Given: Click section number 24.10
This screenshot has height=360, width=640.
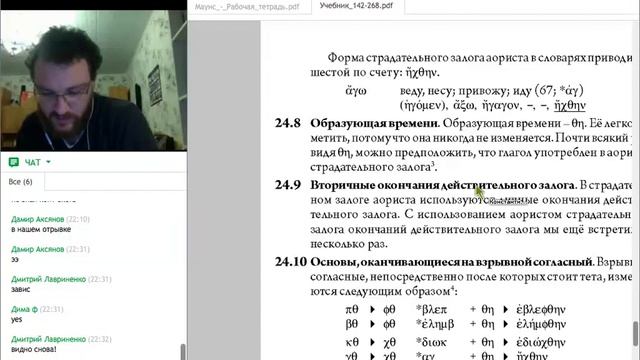Looking at the screenshot, I should (290, 262).
